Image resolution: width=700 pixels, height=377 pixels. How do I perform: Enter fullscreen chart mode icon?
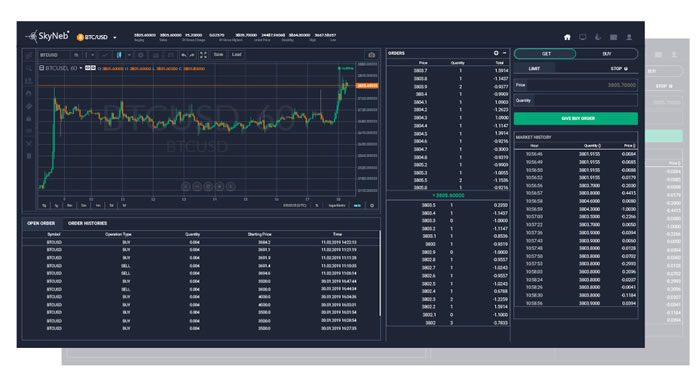coord(203,55)
